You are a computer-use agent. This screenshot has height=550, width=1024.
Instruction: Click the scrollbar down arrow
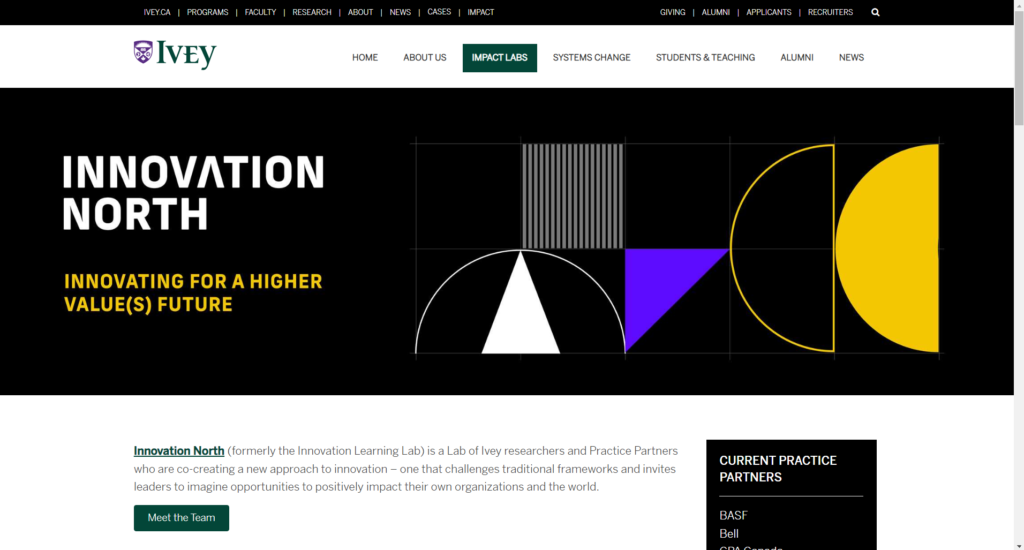click(x=1019, y=545)
